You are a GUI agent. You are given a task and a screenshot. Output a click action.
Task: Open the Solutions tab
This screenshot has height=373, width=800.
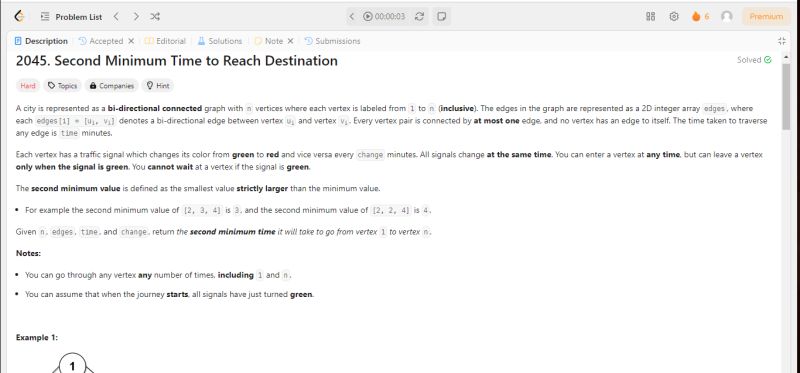tap(220, 41)
